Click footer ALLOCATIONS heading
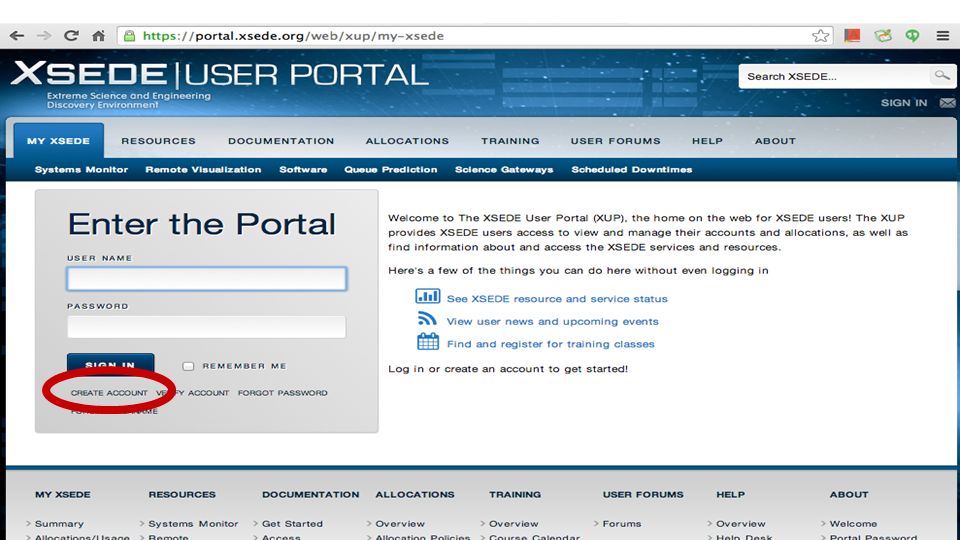This screenshot has height=540, width=960. click(x=414, y=494)
